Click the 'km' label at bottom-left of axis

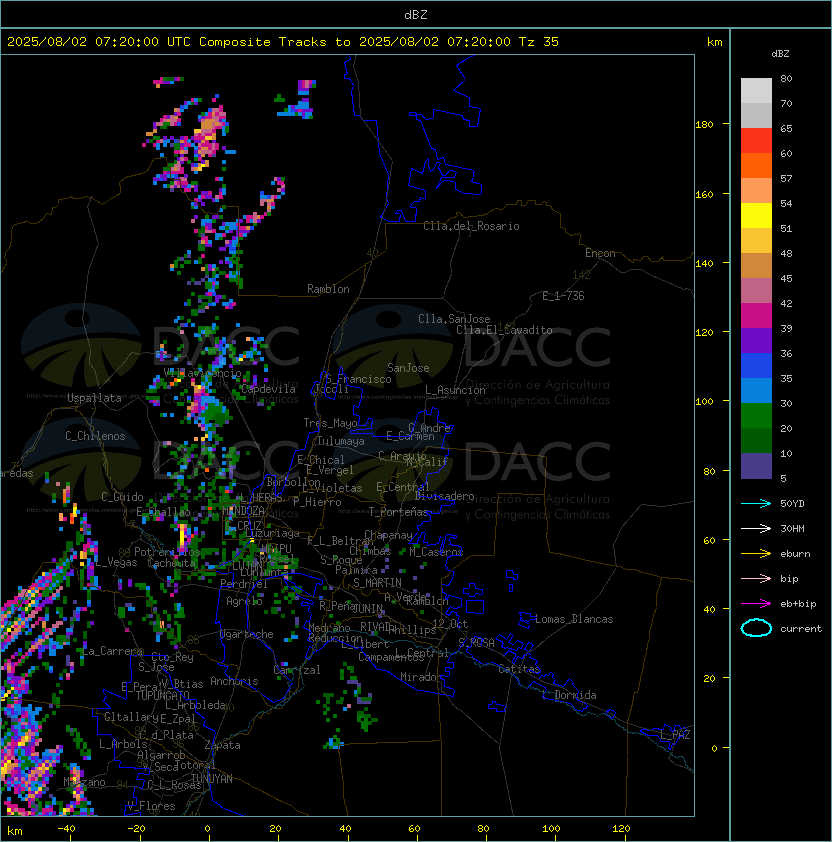click(x=15, y=831)
